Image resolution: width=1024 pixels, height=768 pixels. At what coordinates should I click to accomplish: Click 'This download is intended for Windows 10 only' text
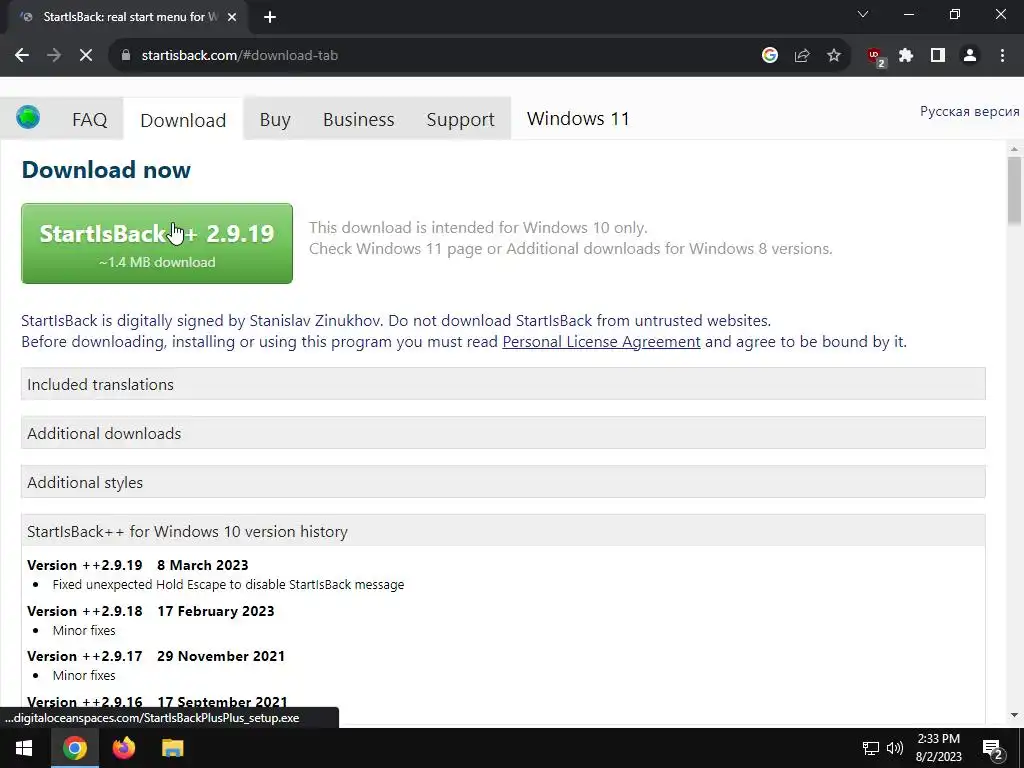pos(478,227)
